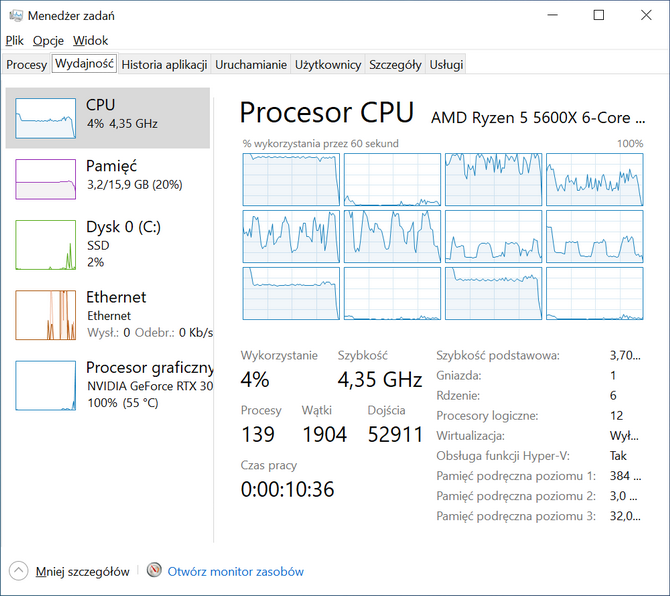670x596 pixels.
Task: Maximize the Menedżer zadań window
Action: (599, 15)
